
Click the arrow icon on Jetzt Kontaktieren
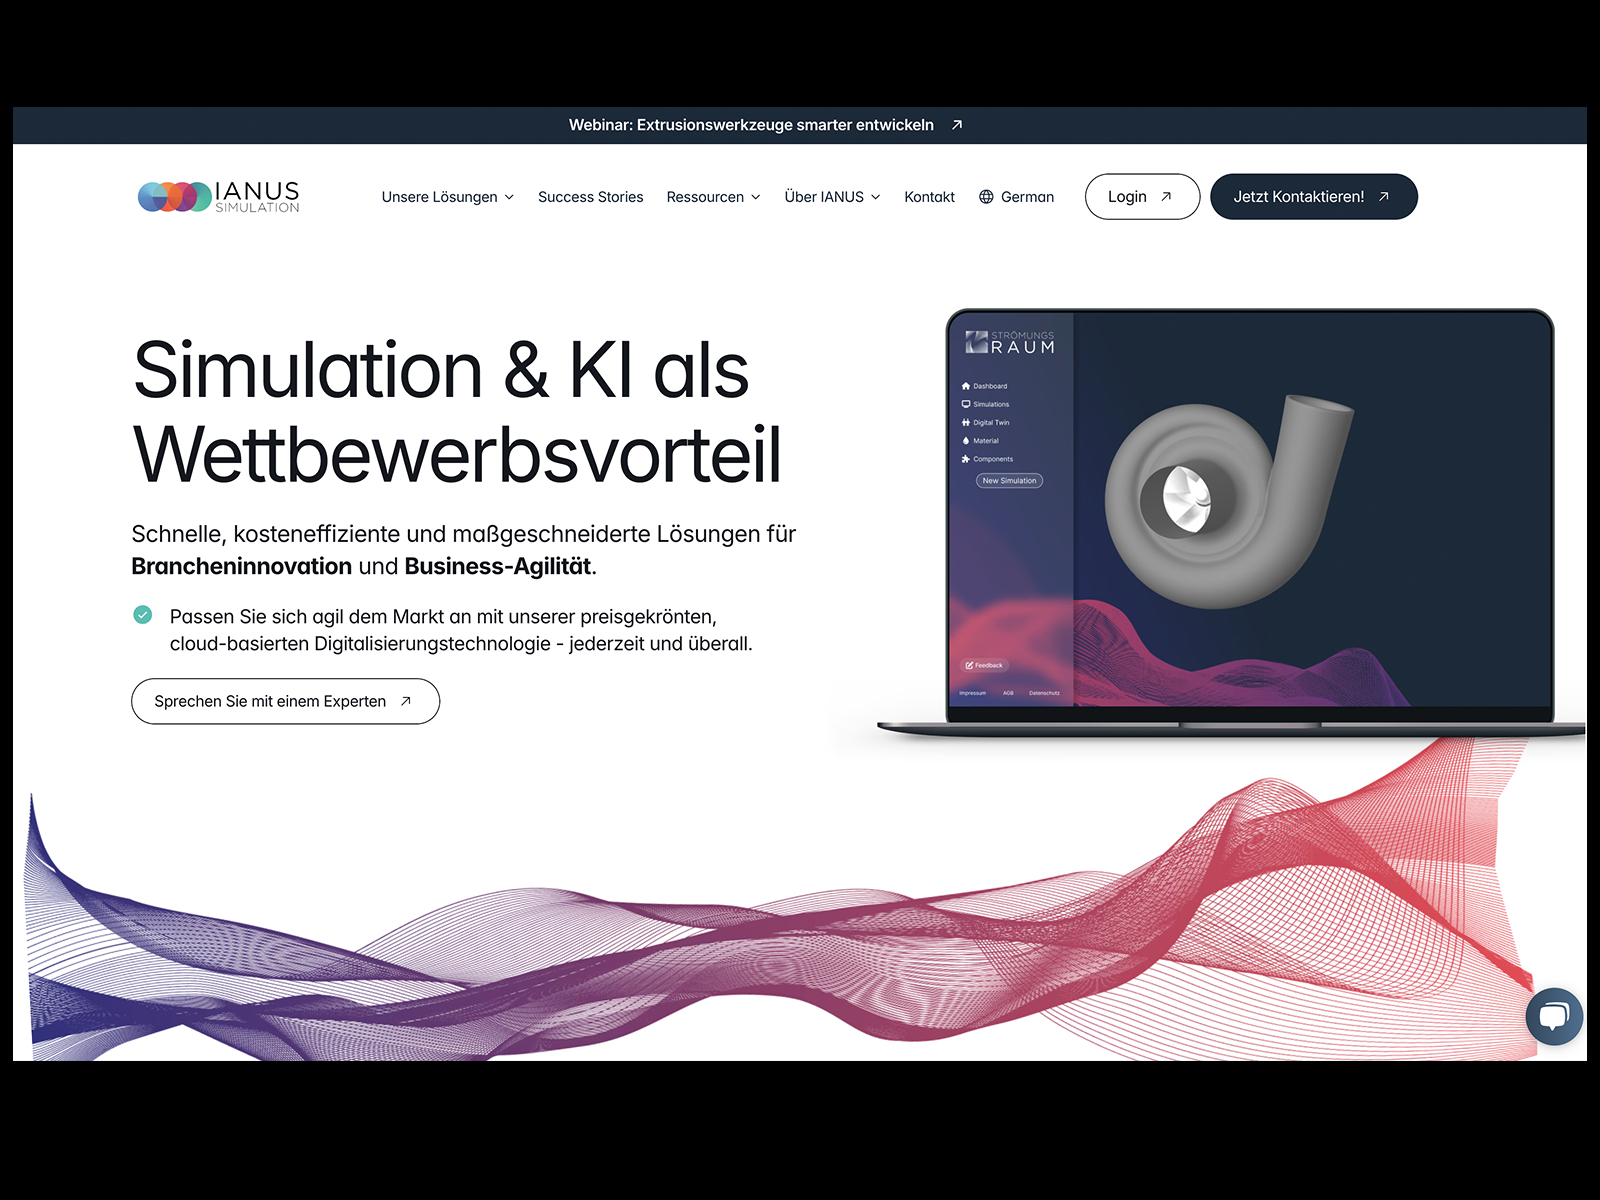[1384, 197]
